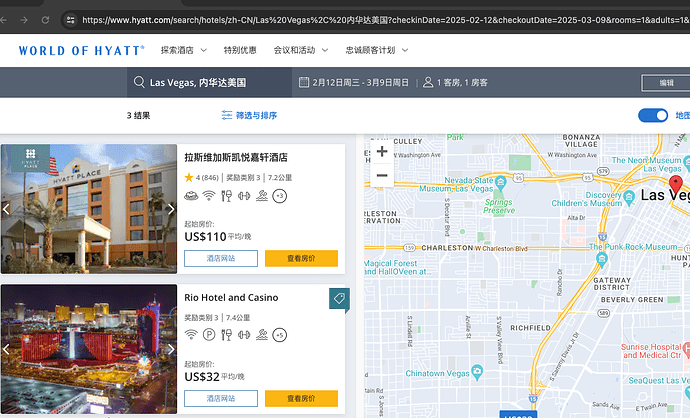
Task: Click dining amenity icon for Rio Hotel
Action: click(226, 335)
